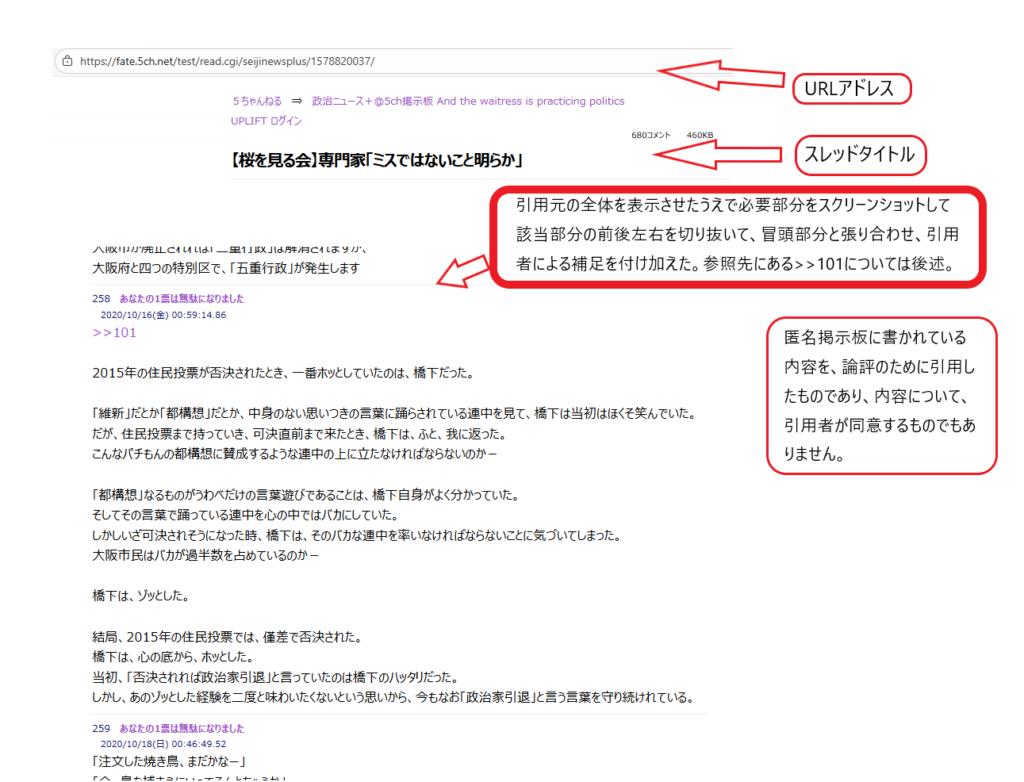Screen dimensions: 1024x782
Task: Select post number 259
Action: (100, 729)
